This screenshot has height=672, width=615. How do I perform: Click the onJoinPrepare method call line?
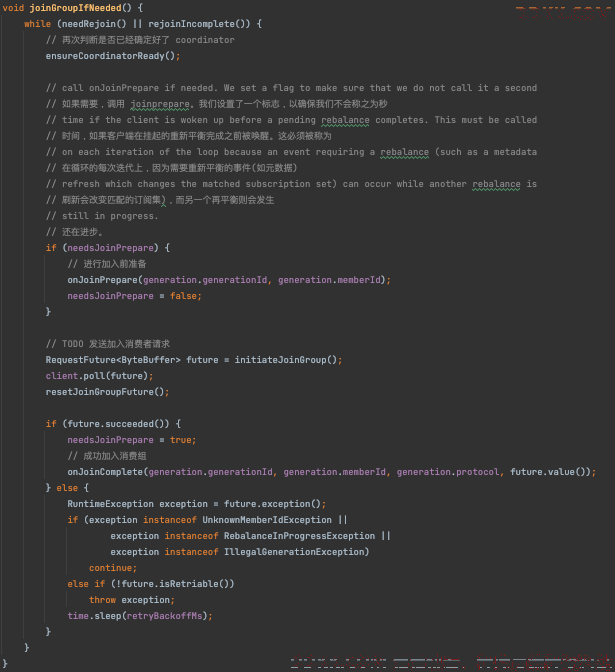[x=229, y=280]
